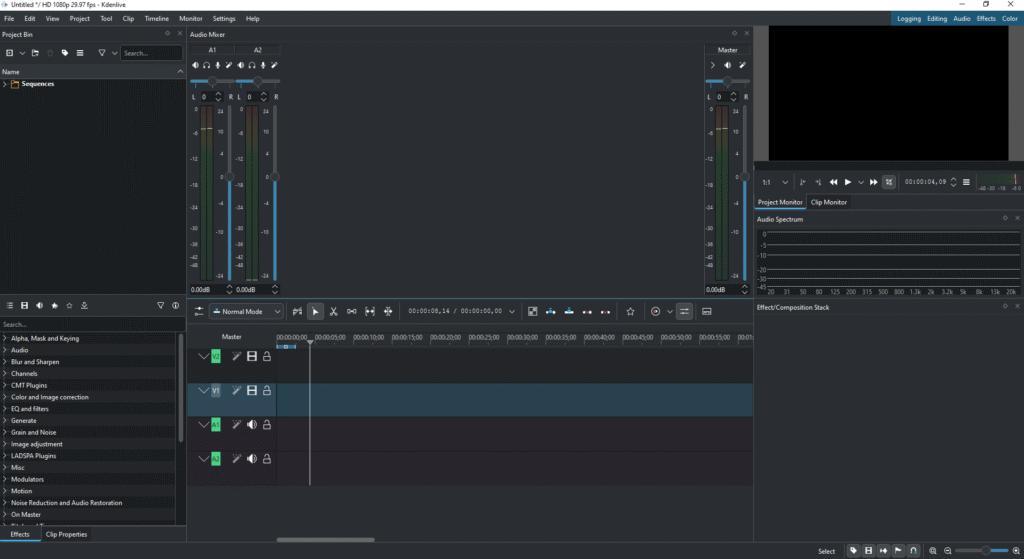Open the Normal Mode edit dropdown
This screenshot has height=559, width=1024.
click(x=246, y=312)
